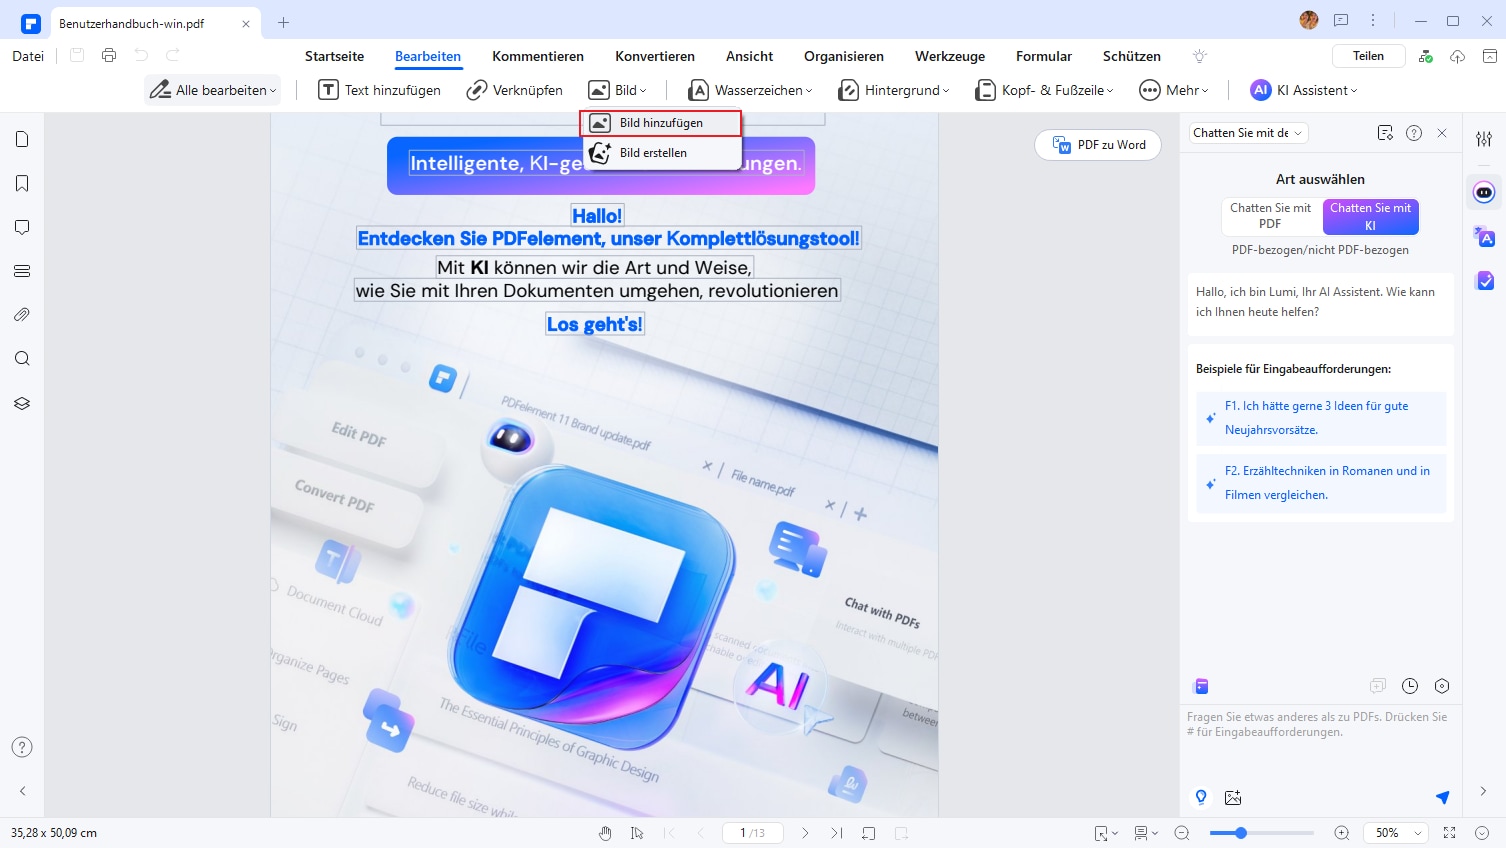Click the purple prompt library icon in AI panel

click(1202, 686)
